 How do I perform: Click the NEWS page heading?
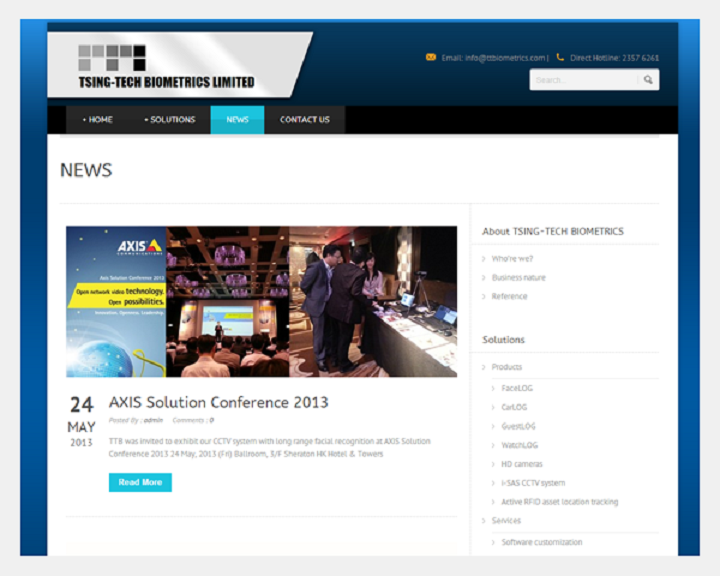[x=86, y=170]
